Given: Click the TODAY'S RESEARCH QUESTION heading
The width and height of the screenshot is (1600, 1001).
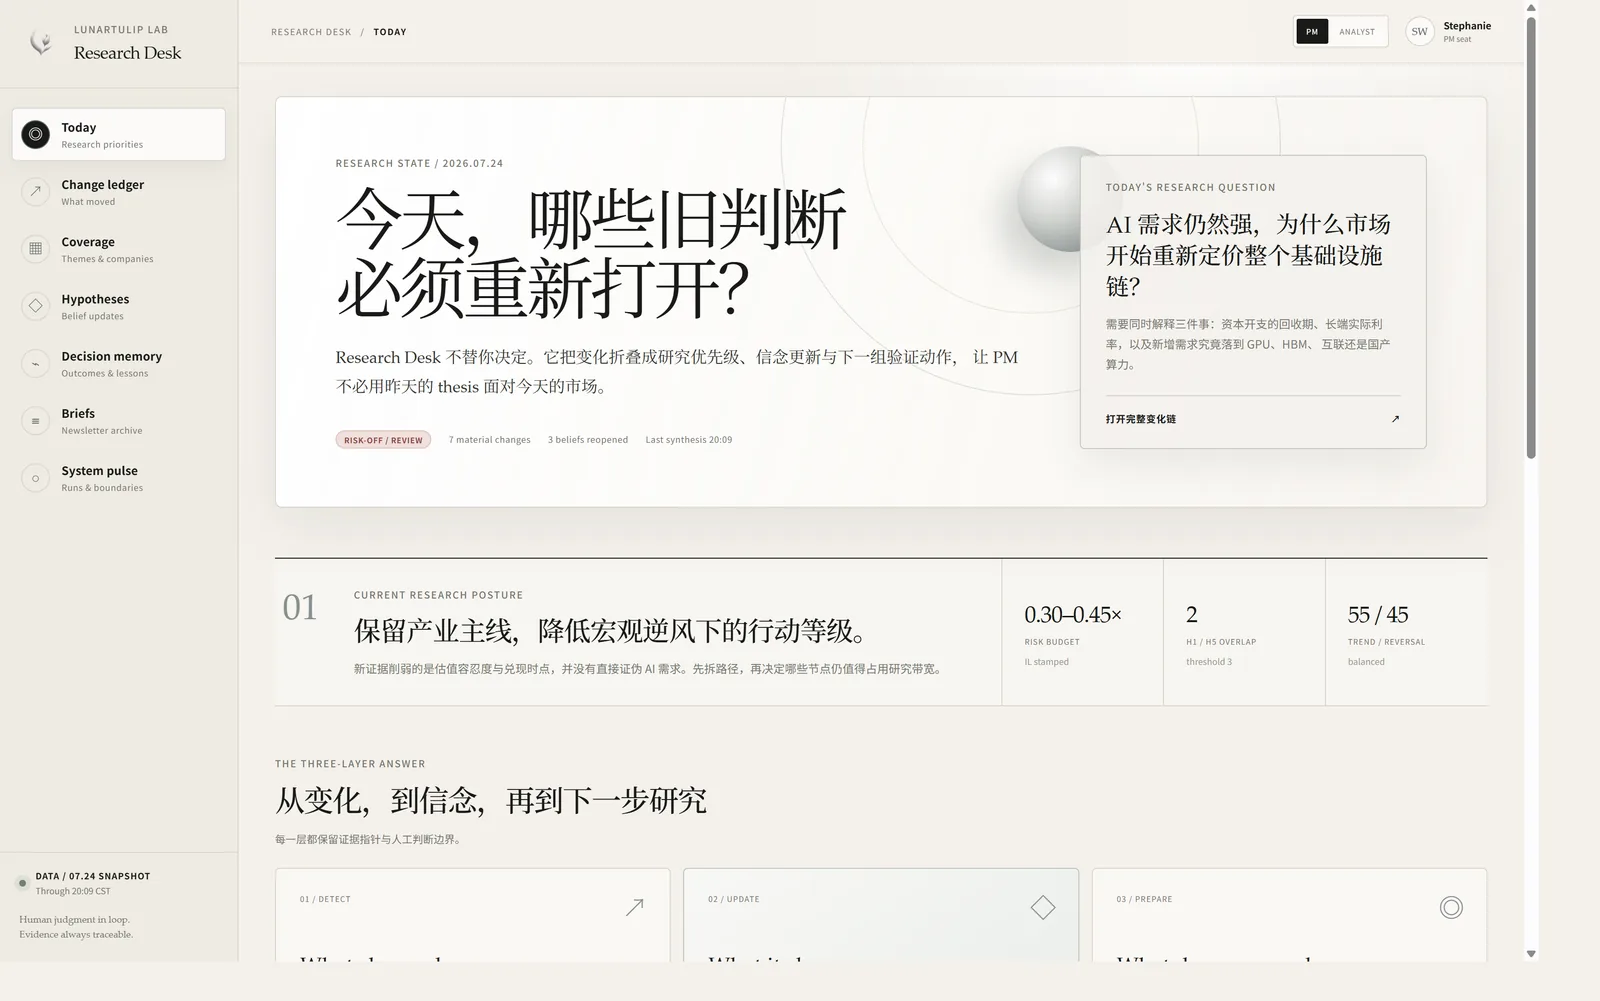Looking at the screenshot, I should pos(1190,187).
